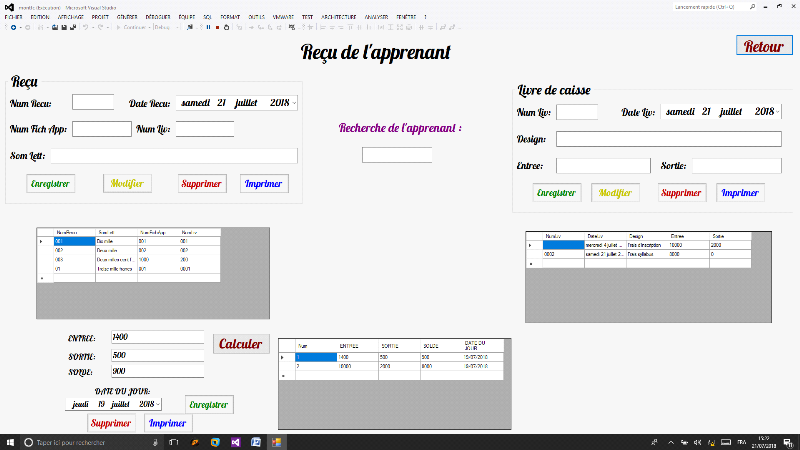Open the AFFICHAGE menu
800x450 pixels.
[70, 17]
